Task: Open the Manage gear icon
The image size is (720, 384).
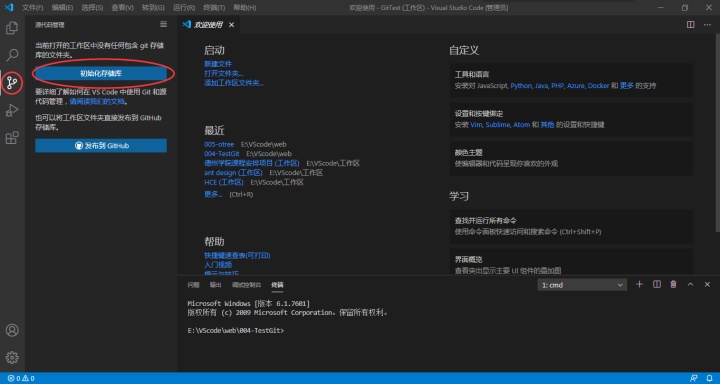Action: click(12, 357)
